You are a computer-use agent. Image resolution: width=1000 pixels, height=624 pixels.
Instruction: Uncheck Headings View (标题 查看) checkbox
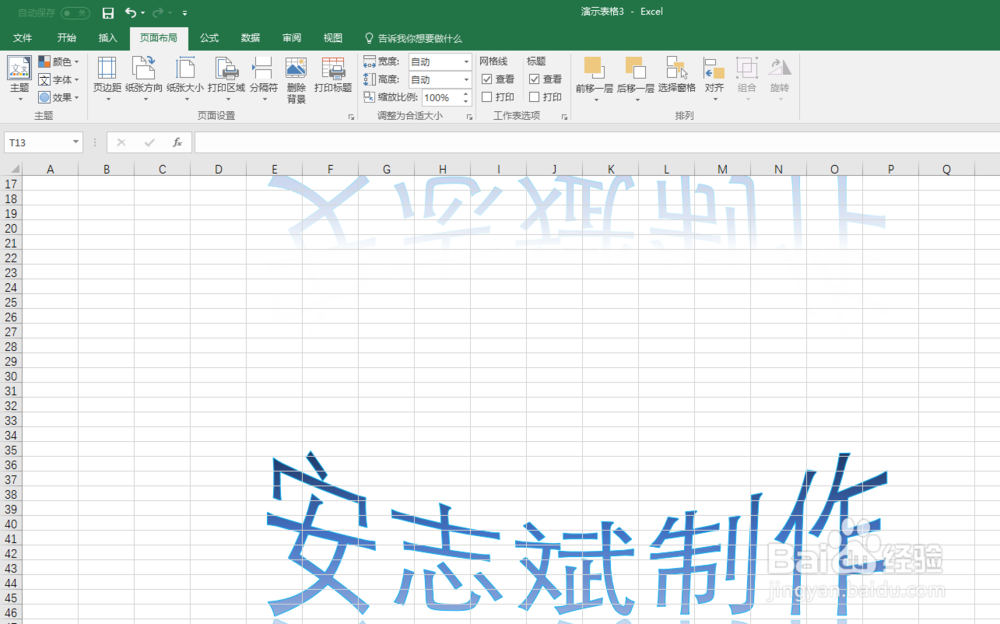click(534, 79)
